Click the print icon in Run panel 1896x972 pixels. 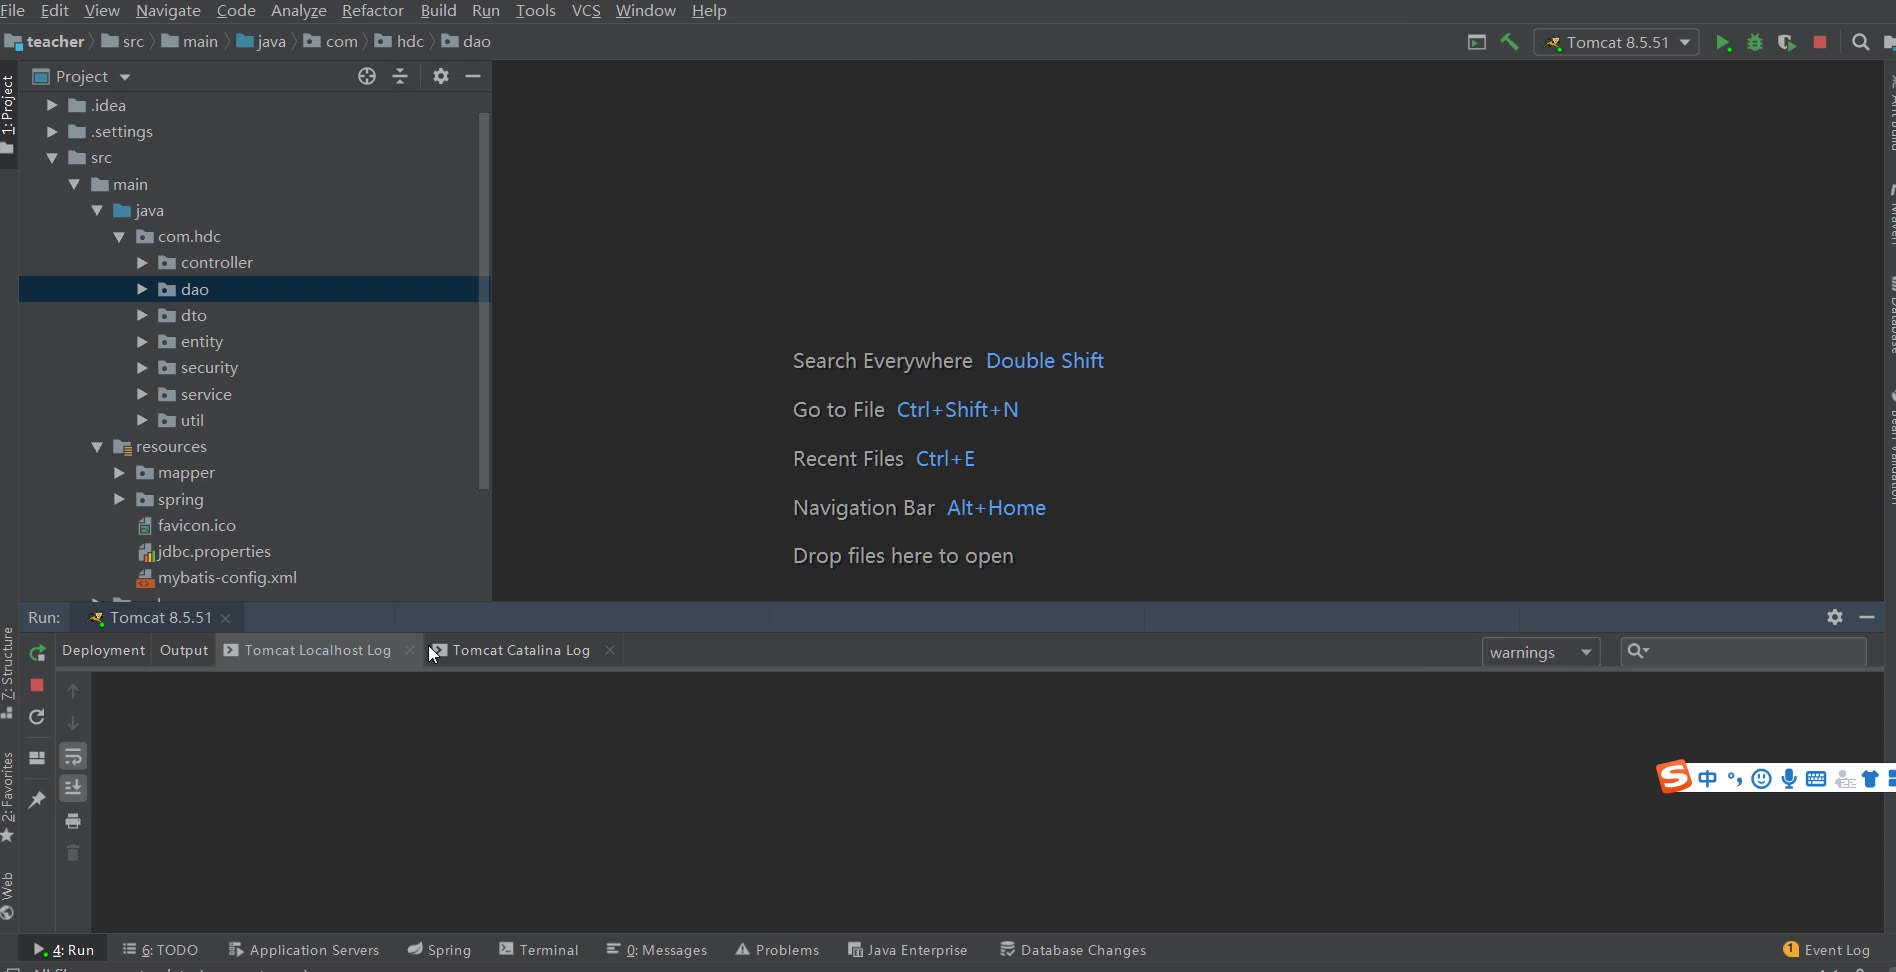73,821
